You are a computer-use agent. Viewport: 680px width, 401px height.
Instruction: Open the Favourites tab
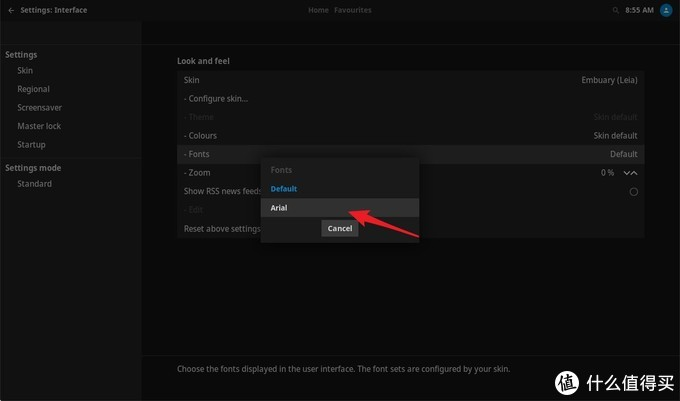coord(353,10)
